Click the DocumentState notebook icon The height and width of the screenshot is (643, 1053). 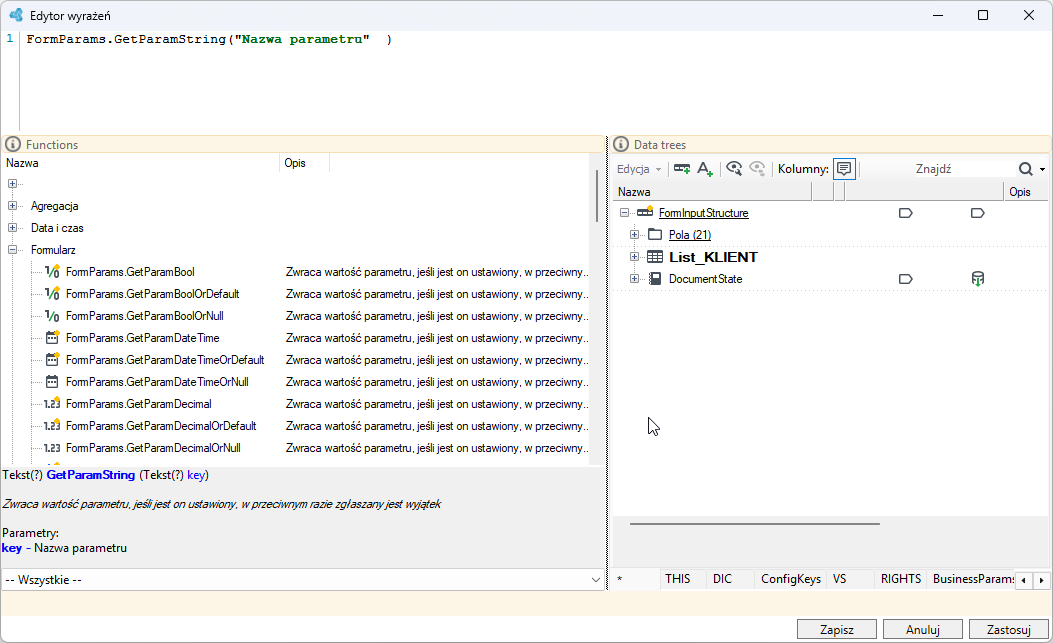tap(655, 279)
